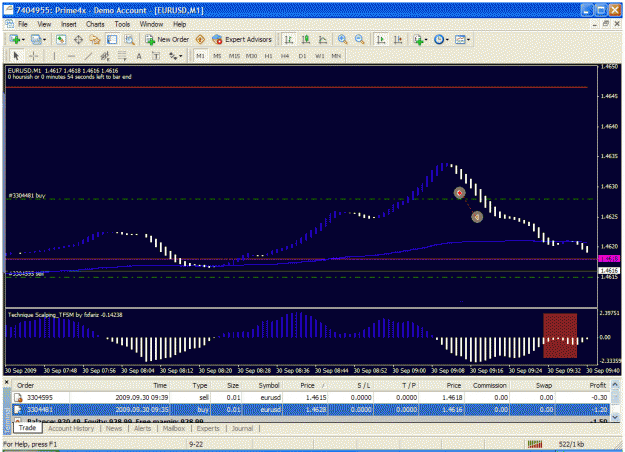Image resolution: width=625 pixels, height=452 pixels.
Task: Sort orders by Commission column header
Action: point(489,385)
